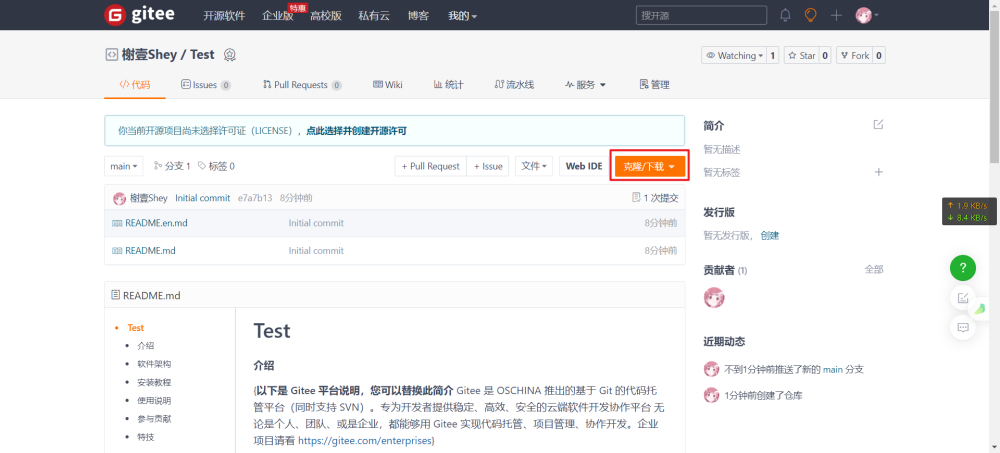Open the README.md file in list
The width and height of the screenshot is (1000, 453).
[x=151, y=251]
